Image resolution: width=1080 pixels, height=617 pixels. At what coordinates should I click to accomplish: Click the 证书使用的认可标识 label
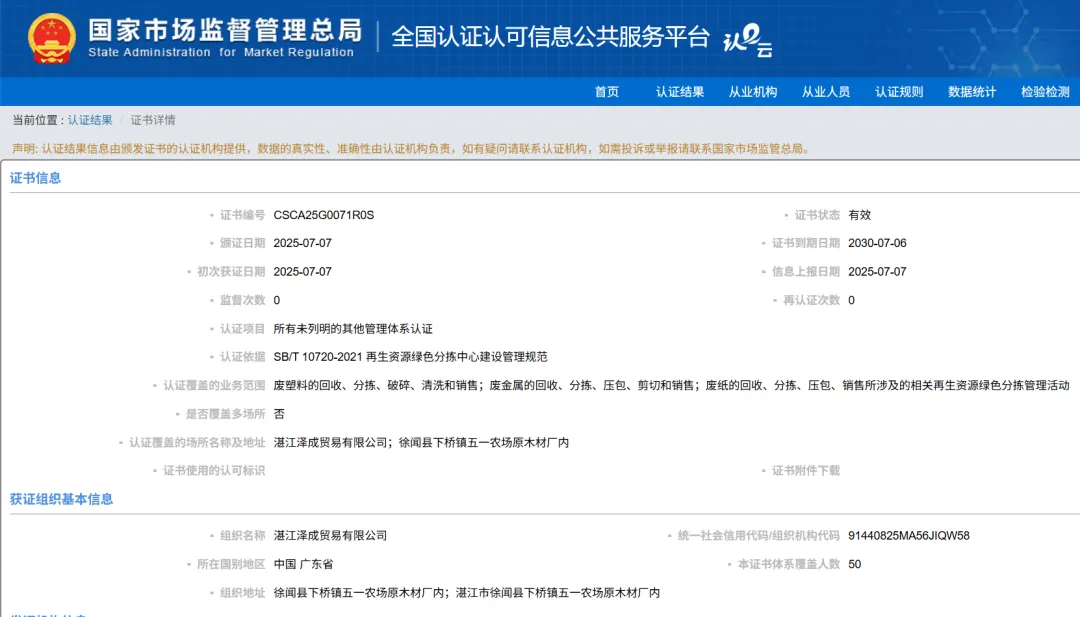[214, 470]
